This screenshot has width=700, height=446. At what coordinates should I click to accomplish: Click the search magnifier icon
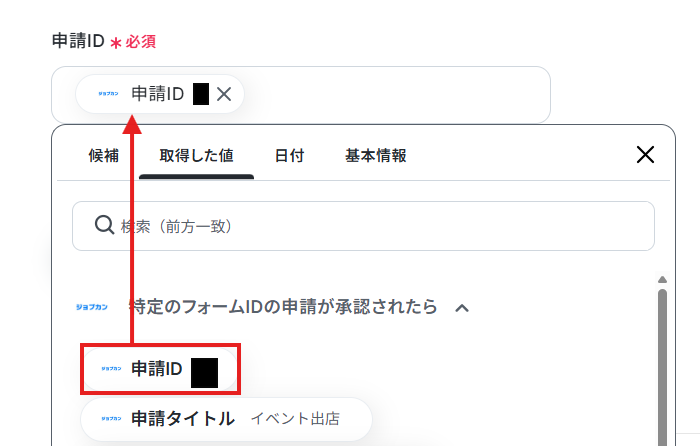coord(104,225)
